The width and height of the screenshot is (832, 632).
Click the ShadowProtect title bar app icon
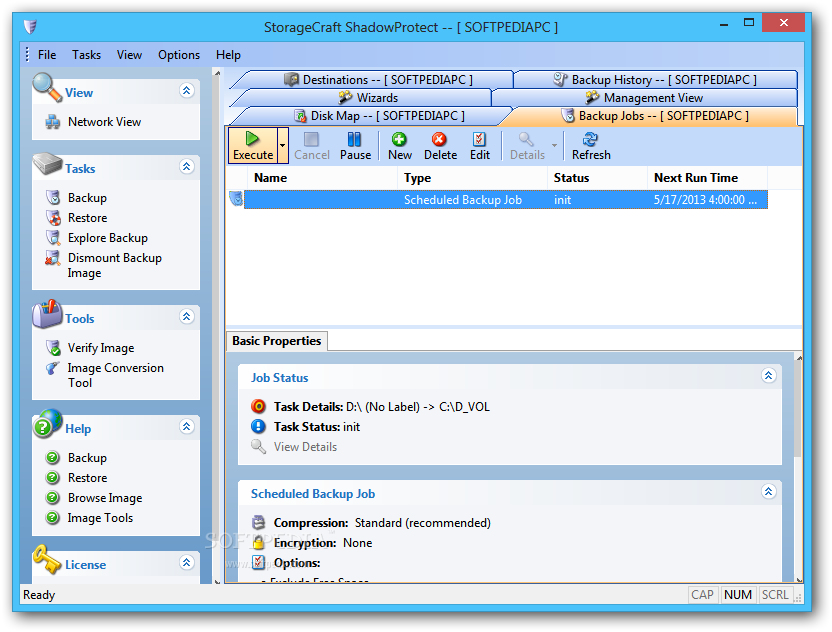pyautogui.click(x=30, y=26)
